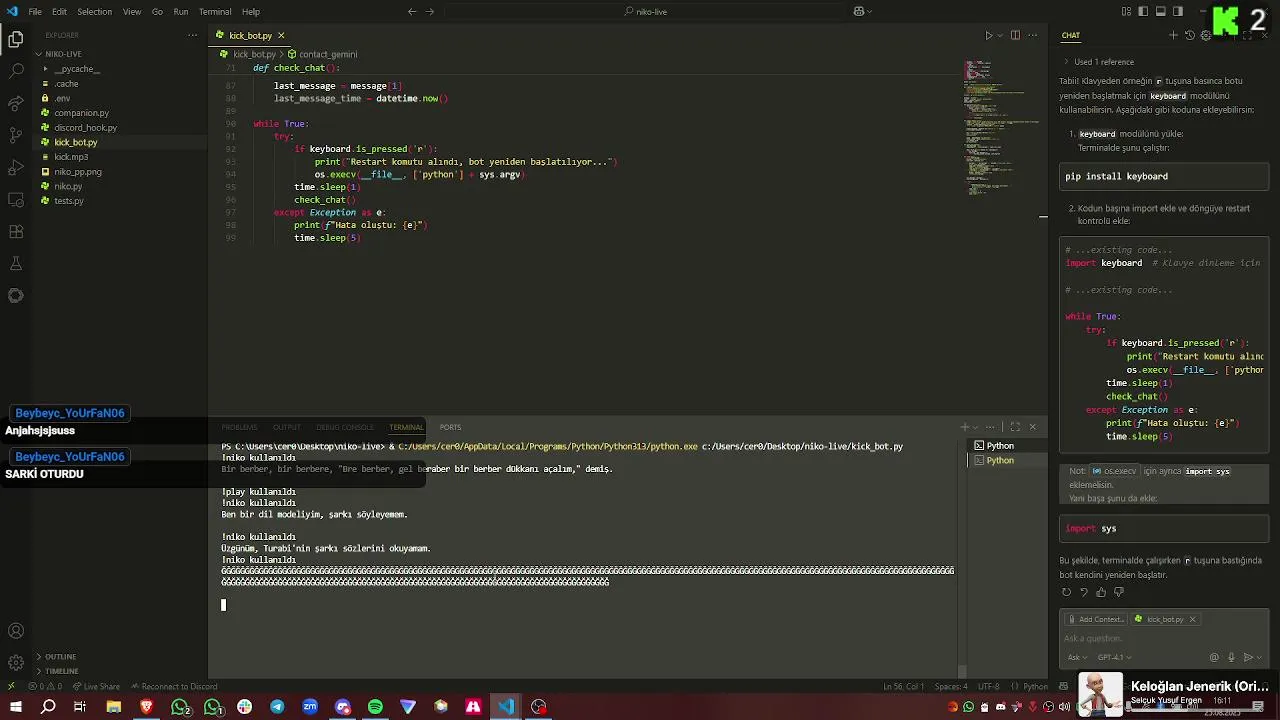
Task: Toggle primary side bar layout button
Action: tap(1144, 12)
